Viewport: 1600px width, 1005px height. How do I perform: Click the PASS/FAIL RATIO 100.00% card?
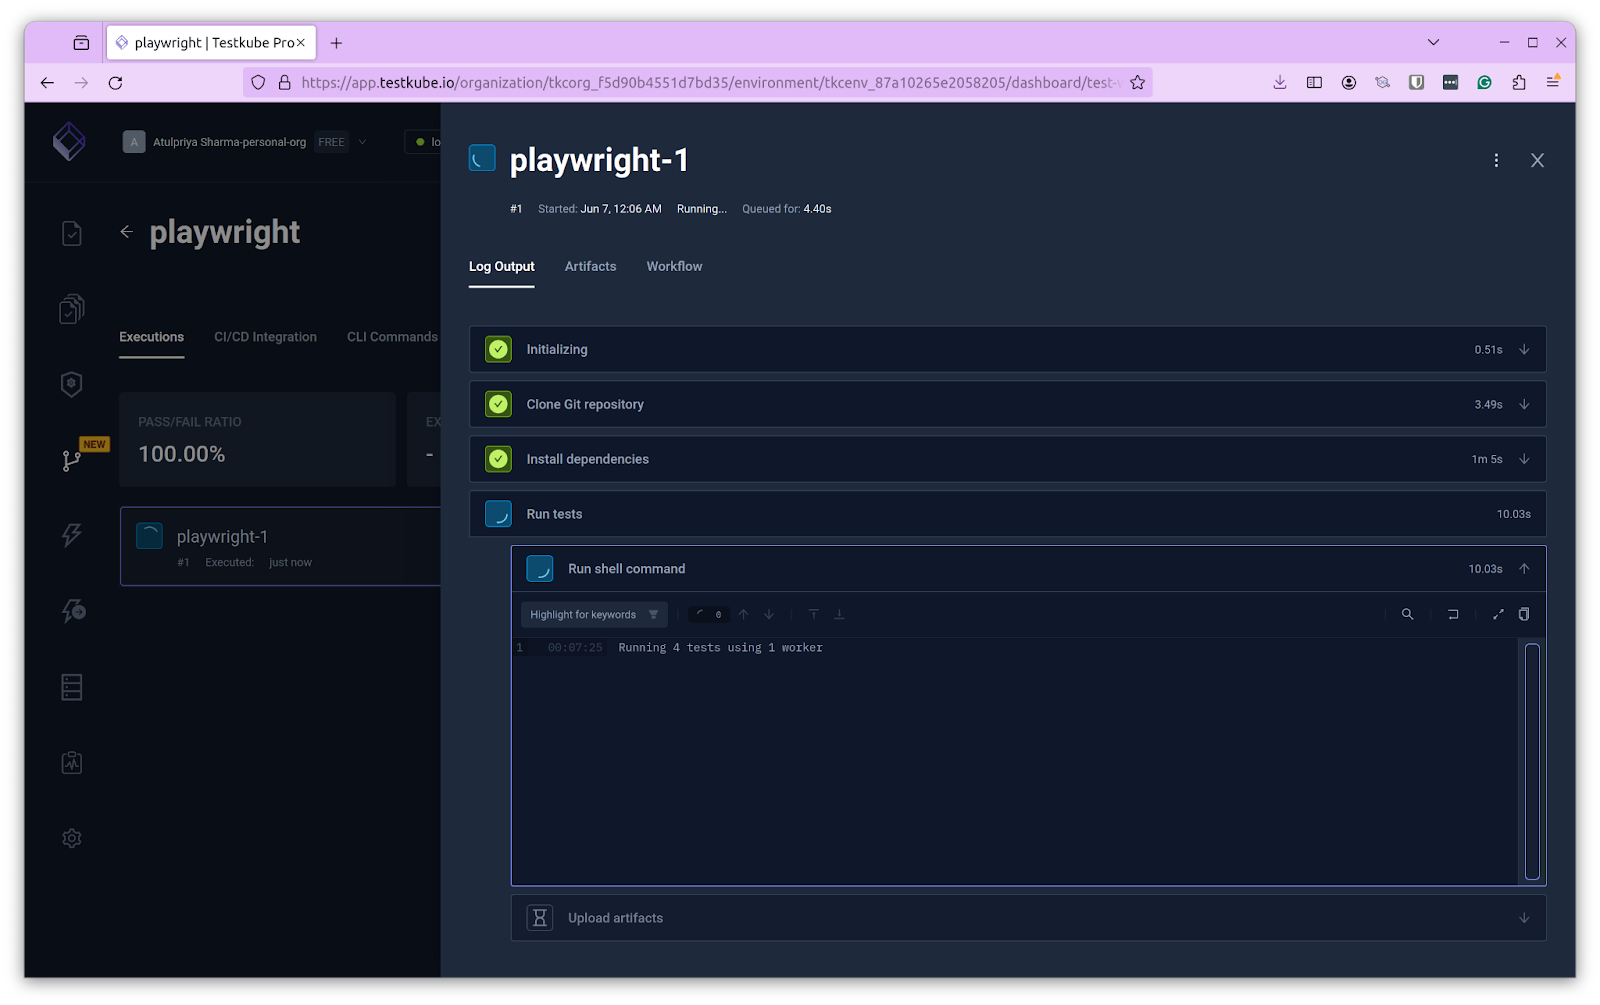(257, 439)
